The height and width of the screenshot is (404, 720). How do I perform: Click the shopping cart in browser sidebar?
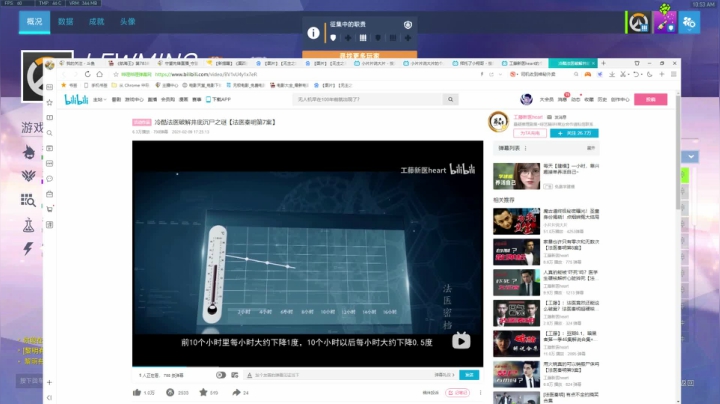(50, 209)
